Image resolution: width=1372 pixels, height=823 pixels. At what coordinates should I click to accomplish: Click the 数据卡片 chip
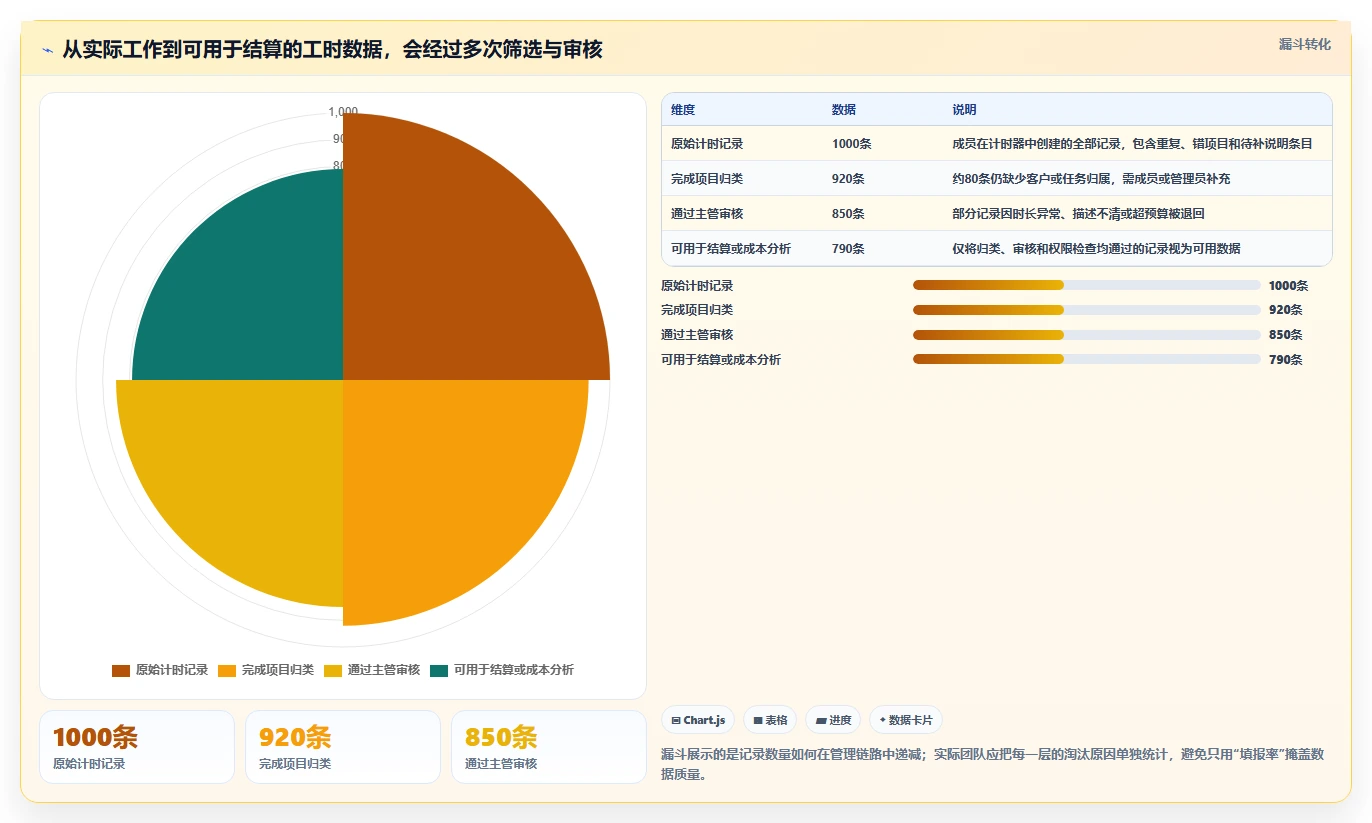pos(905,720)
